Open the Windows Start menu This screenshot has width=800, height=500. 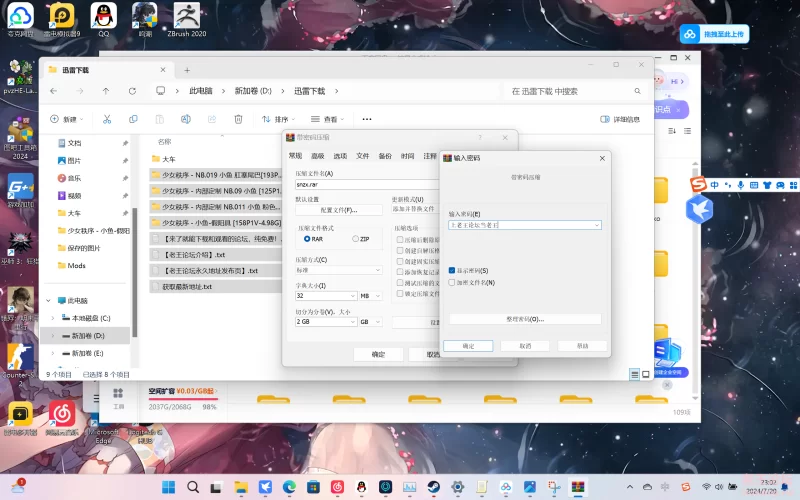pyautogui.click(x=168, y=487)
